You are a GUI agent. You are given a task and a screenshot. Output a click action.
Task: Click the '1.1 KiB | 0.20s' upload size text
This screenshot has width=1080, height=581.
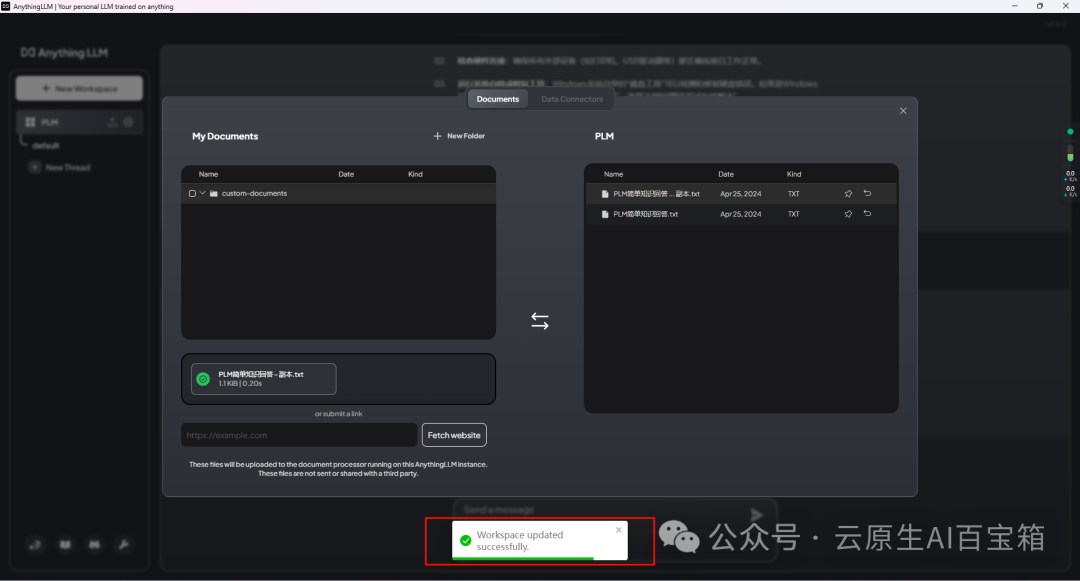(240, 383)
